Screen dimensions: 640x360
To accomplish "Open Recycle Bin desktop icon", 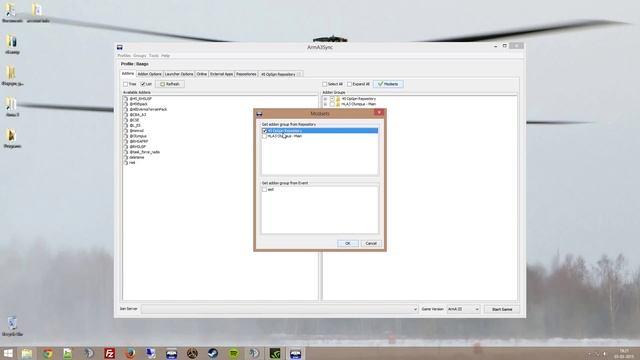I will [12, 326].
